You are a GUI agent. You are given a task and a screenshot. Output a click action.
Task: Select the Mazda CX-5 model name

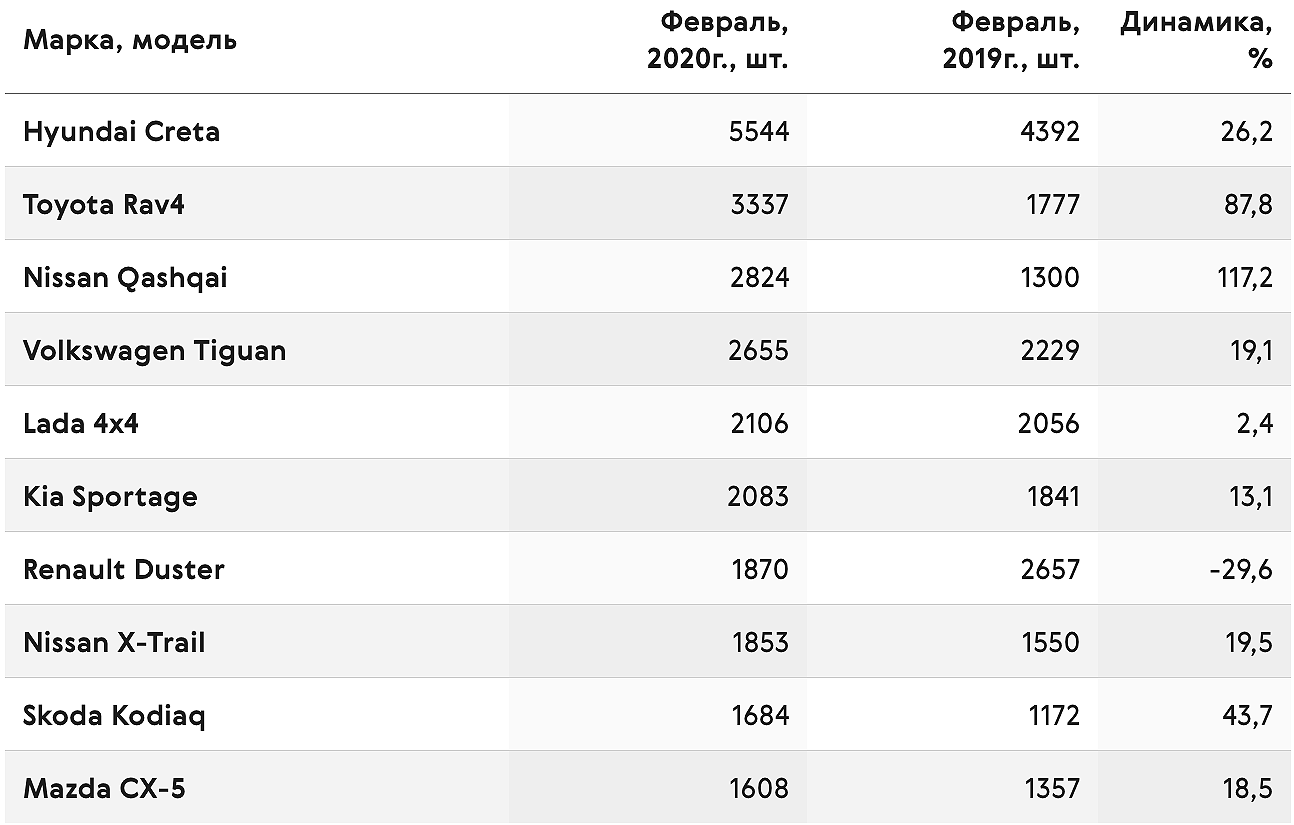tap(104, 788)
